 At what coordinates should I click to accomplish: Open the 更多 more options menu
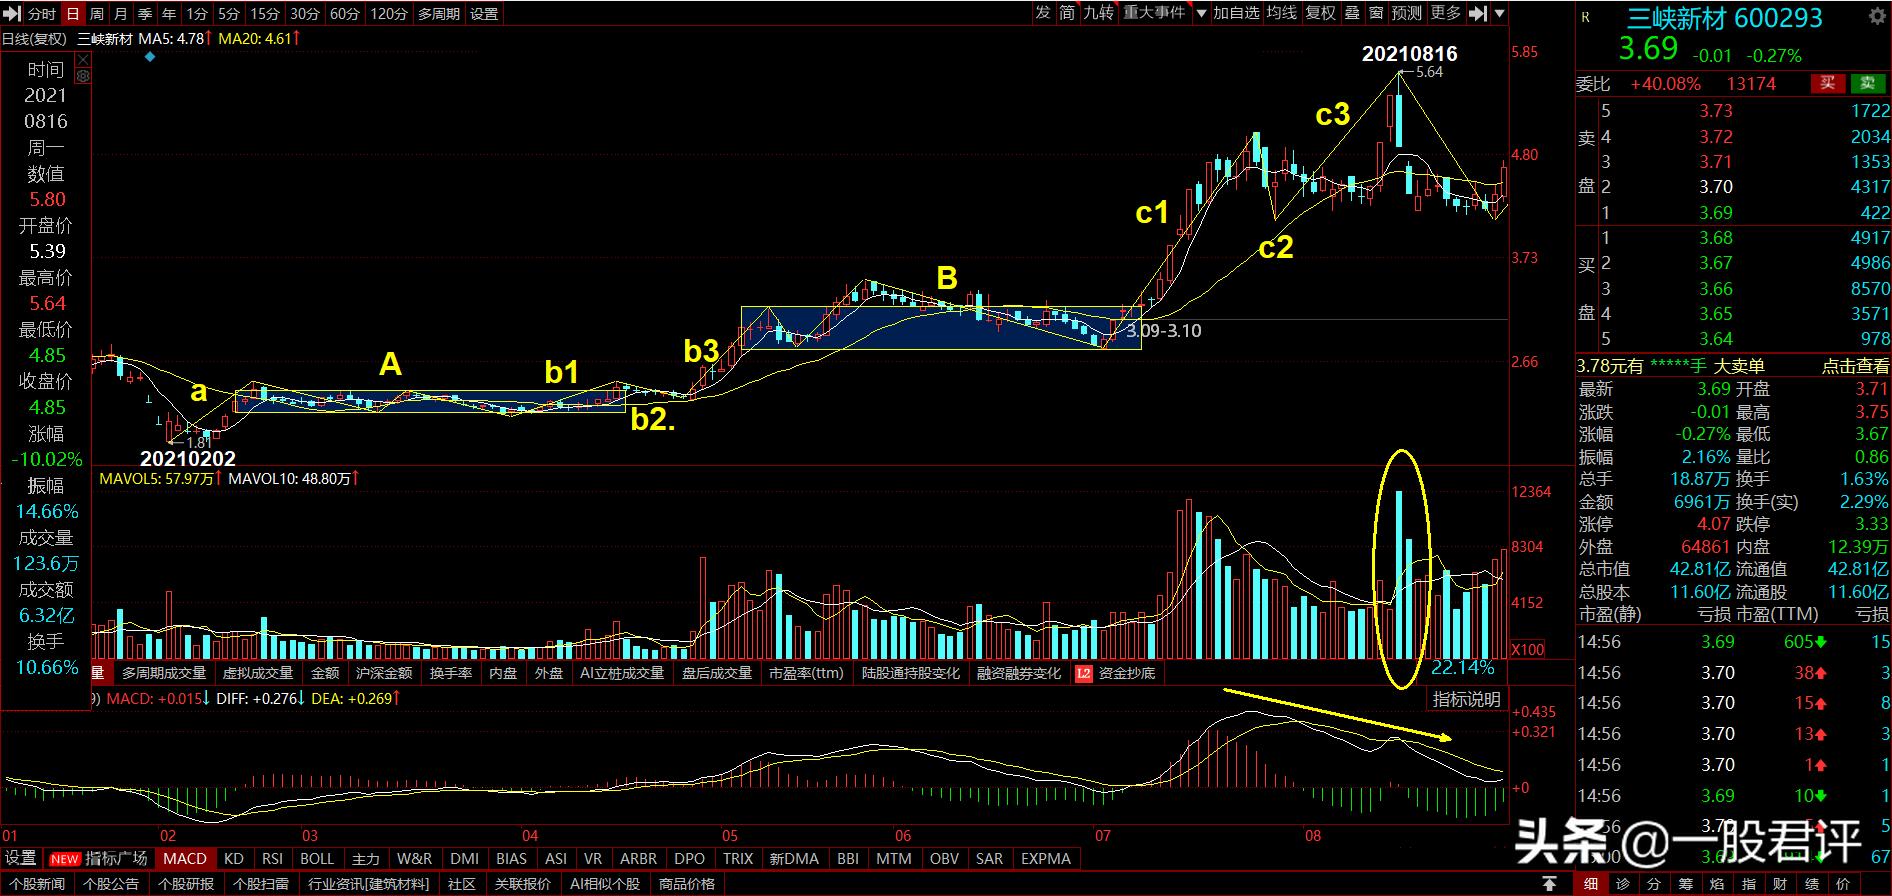click(1445, 13)
